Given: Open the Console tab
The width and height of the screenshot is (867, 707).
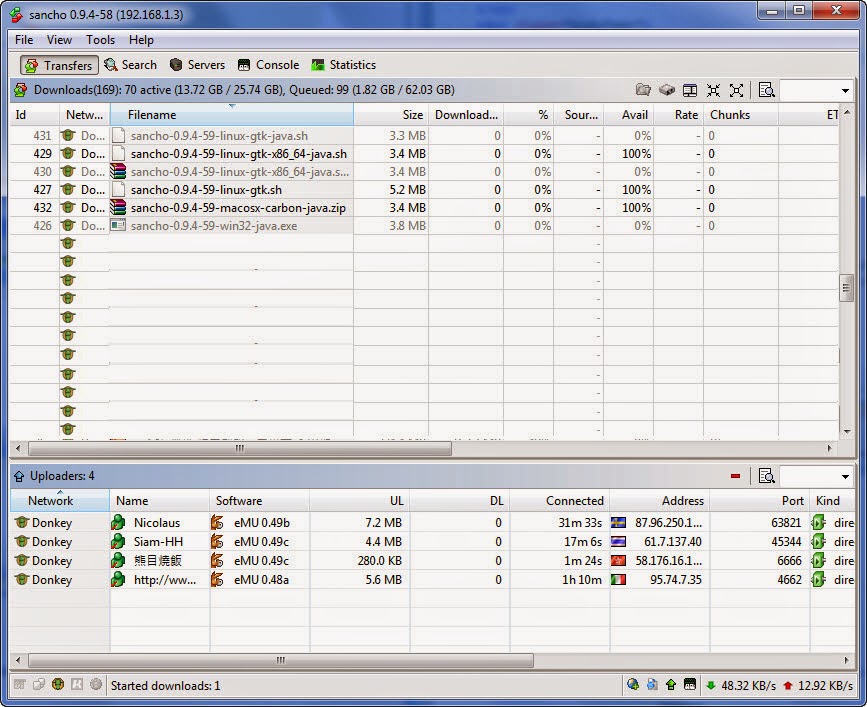Looking at the screenshot, I should (268, 65).
